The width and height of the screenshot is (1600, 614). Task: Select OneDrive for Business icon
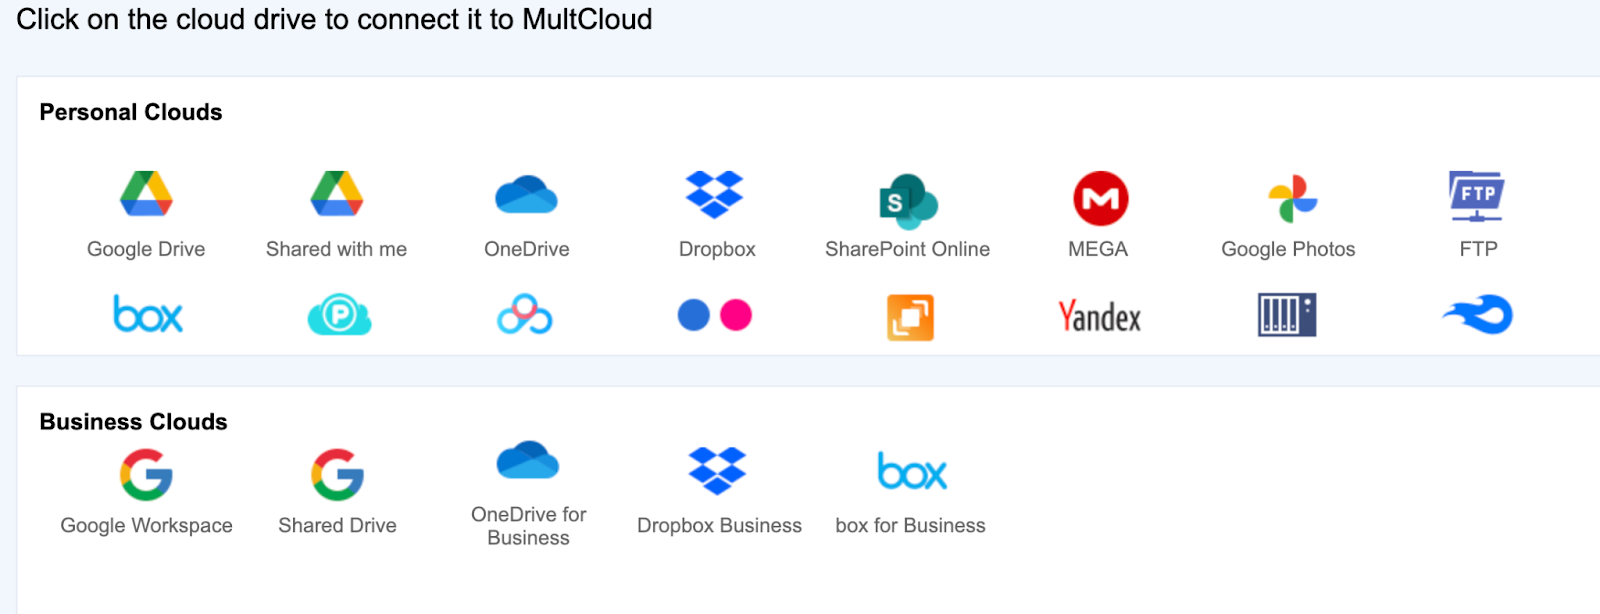click(x=528, y=460)
